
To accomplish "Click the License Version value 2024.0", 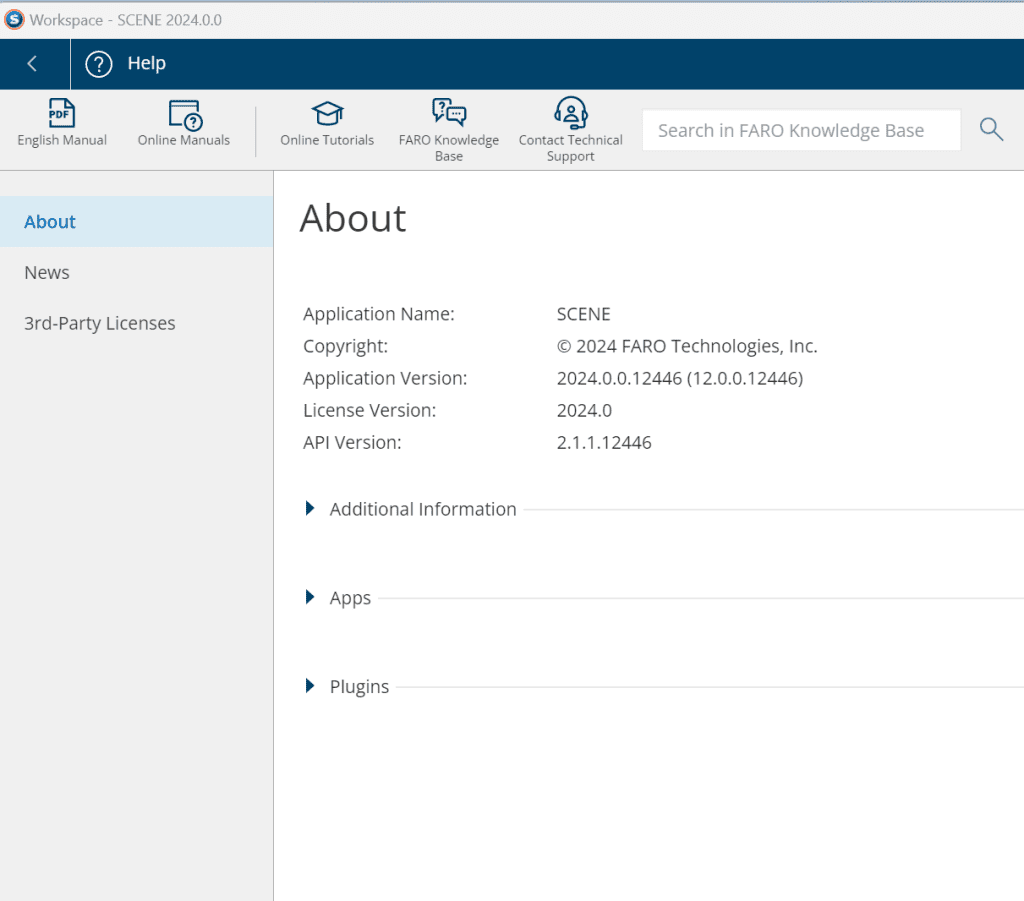I will [x=584, y=410].
